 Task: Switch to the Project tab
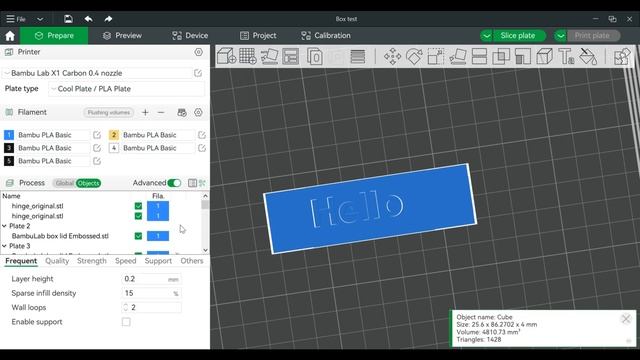point(258,36)
